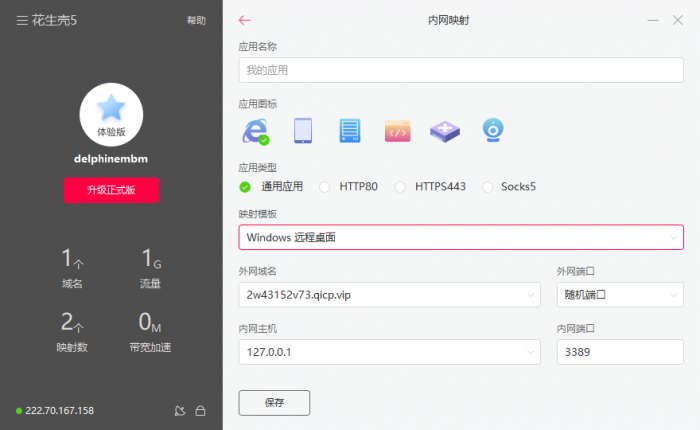Choose the blue server rack application icon
The height and width of the screenshot is (430, 700).
pyautogui.click(x=350, y=130)
